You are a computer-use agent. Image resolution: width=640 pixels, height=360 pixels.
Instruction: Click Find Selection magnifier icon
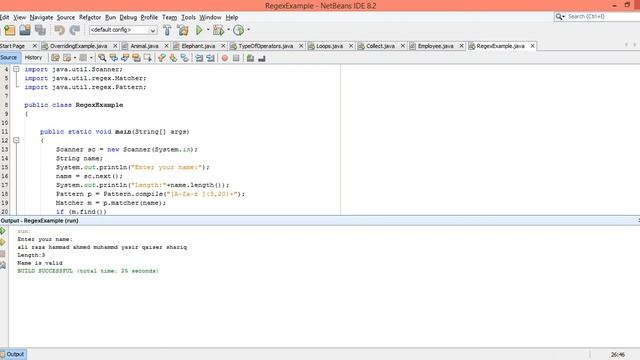pyautogui.click(x=102, y=58)
